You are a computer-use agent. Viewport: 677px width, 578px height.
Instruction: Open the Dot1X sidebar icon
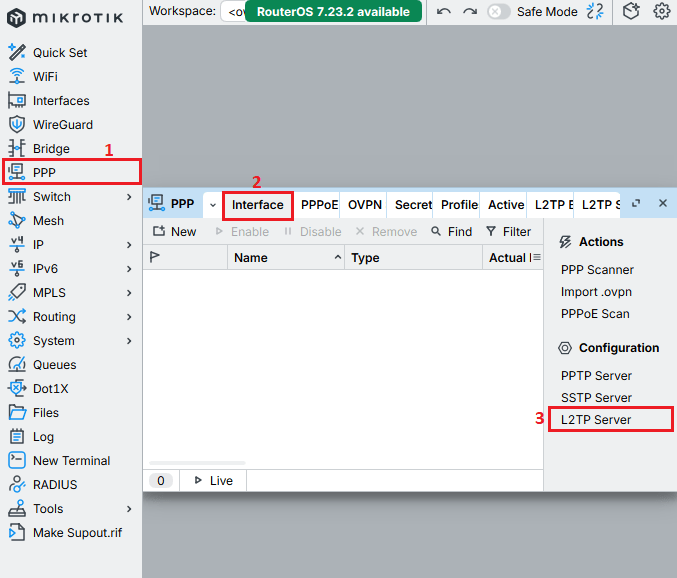[x=17, y=388]
